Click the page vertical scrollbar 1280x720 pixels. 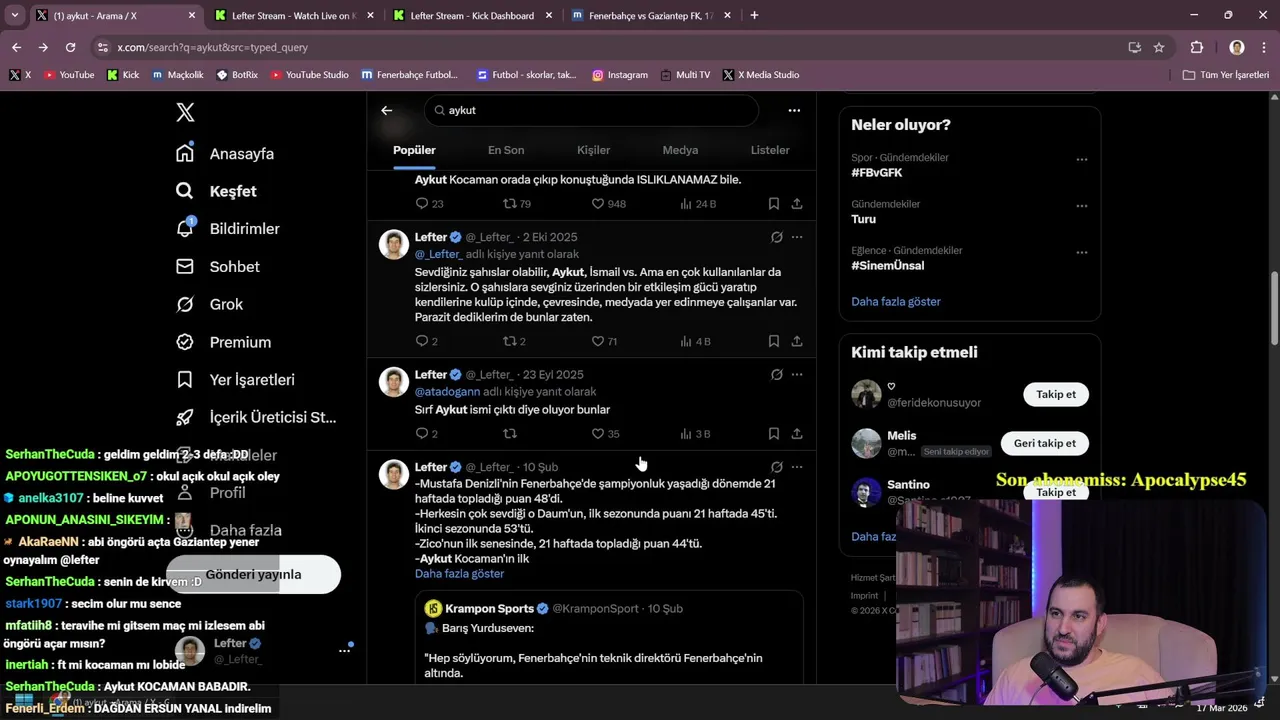[x=1274, y=310]
